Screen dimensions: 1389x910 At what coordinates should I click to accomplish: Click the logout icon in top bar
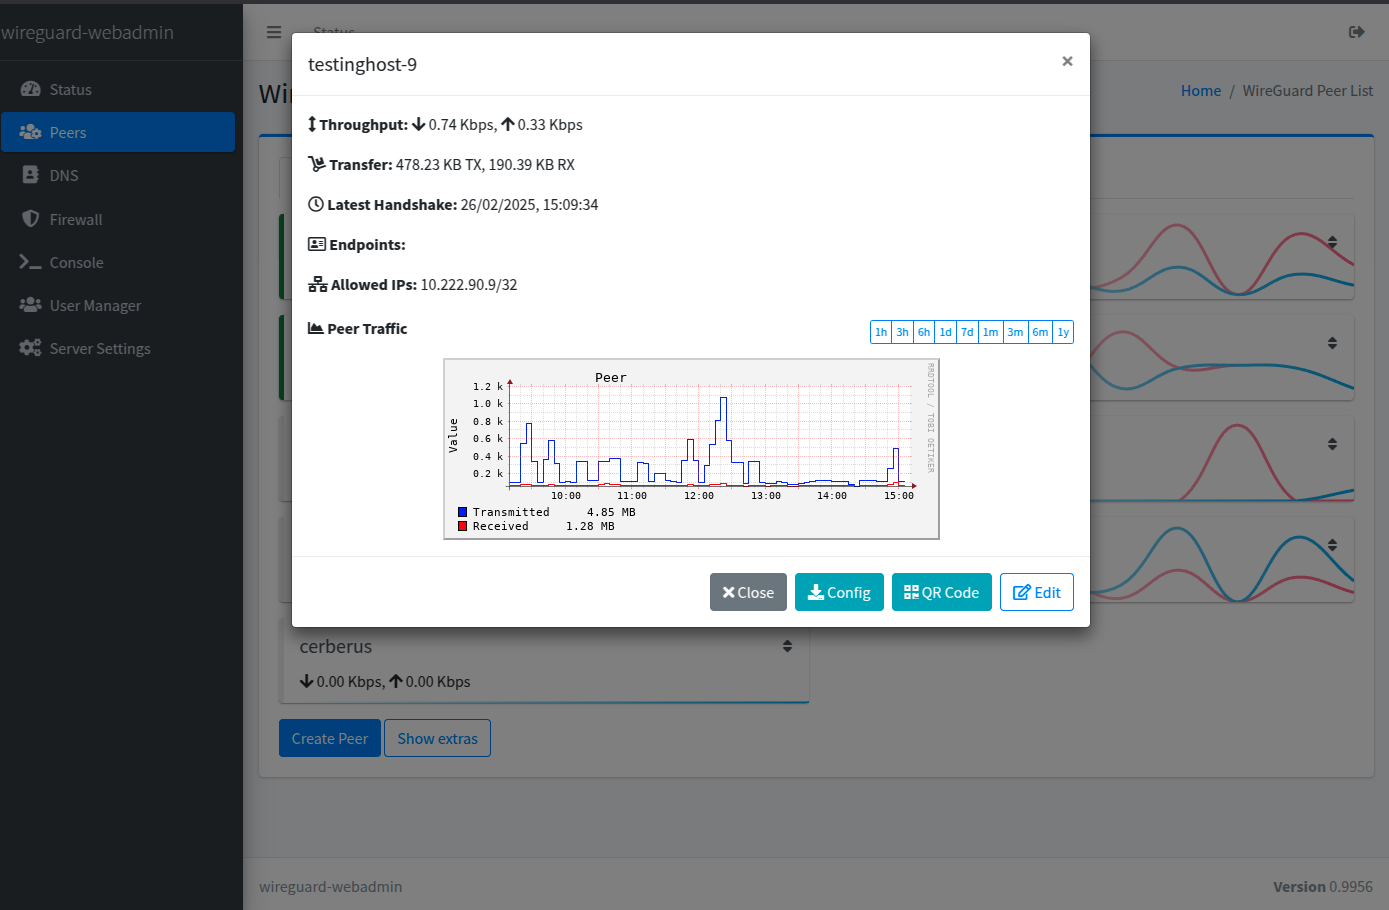(1356, 32)
